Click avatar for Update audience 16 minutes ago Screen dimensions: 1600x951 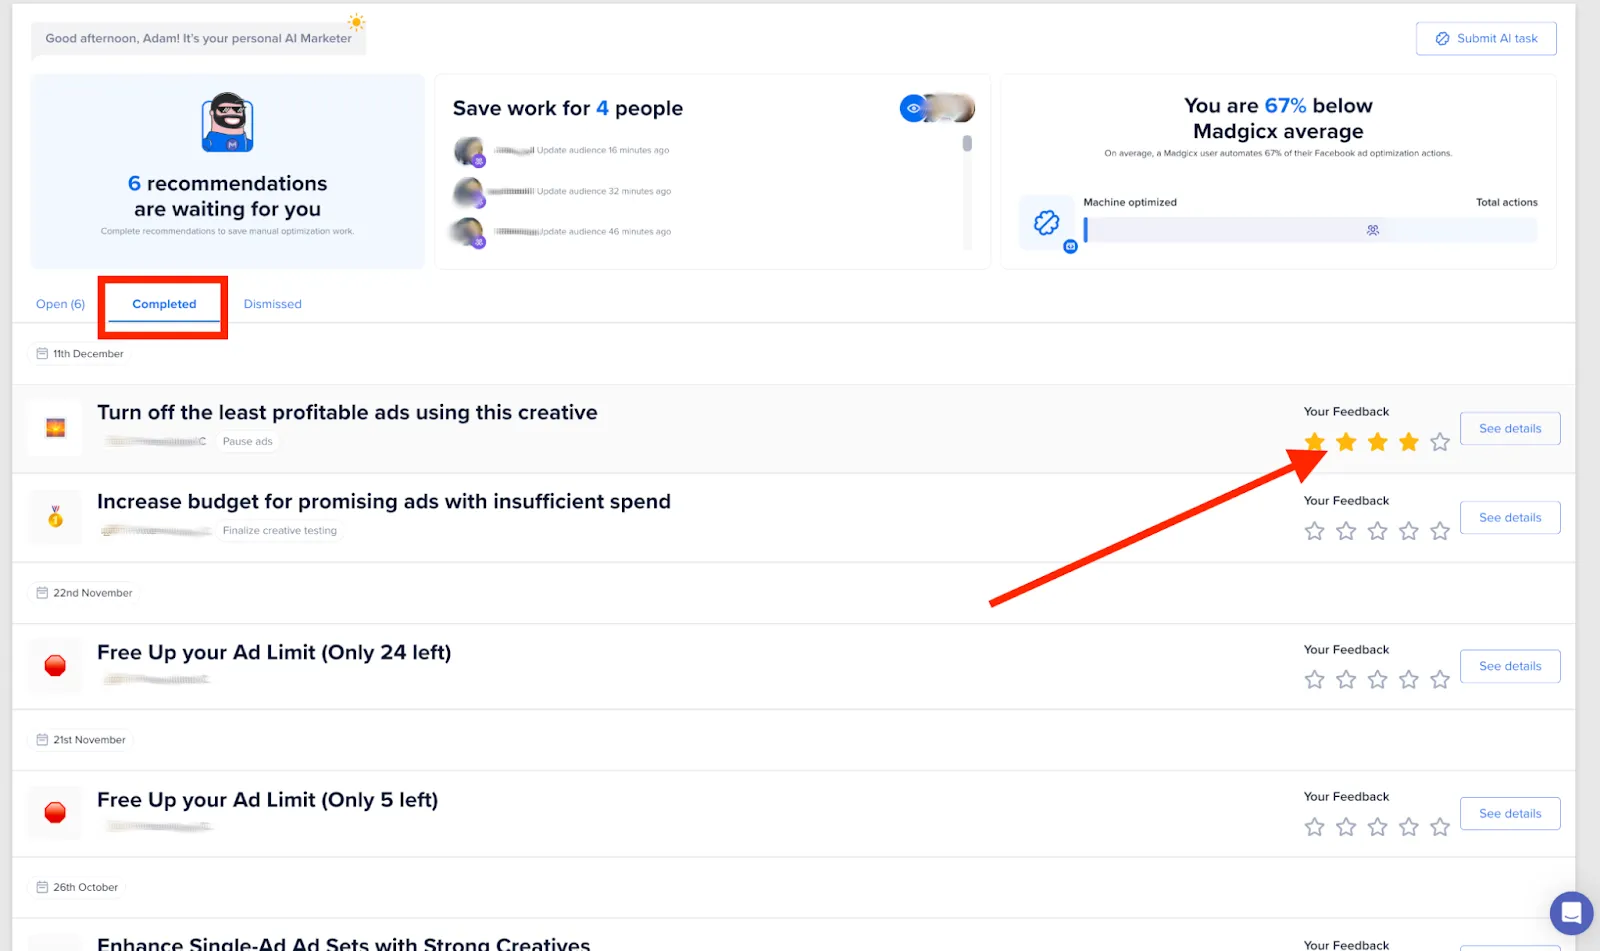(x=469, y=151)
